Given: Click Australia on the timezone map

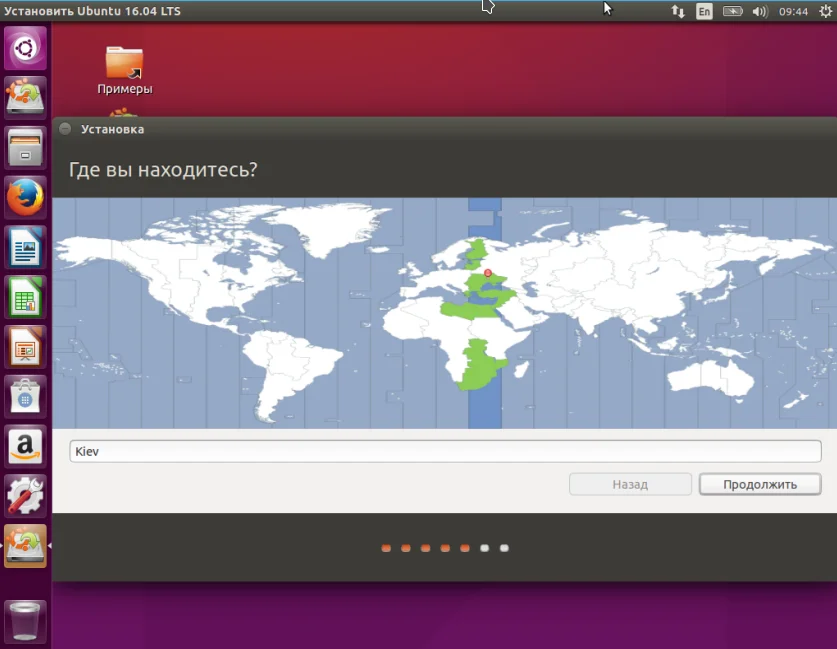Looking at the screenshot, I should coord(710,378).
